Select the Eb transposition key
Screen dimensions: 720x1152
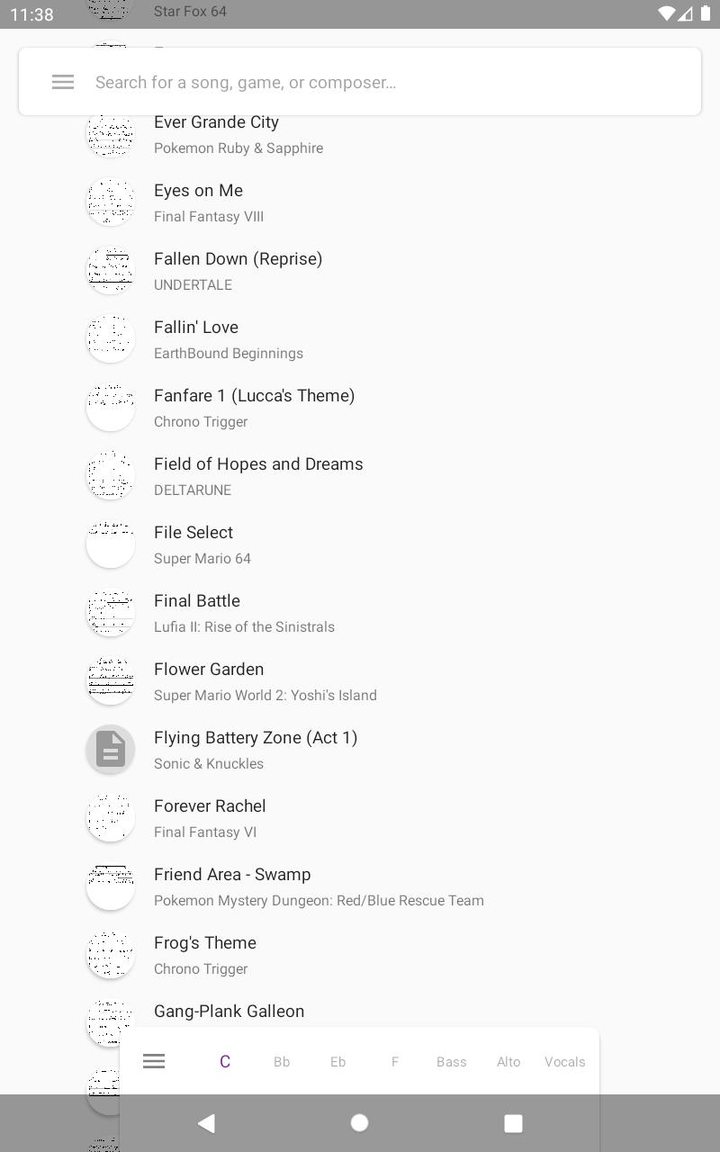[x=337, y=1061]
